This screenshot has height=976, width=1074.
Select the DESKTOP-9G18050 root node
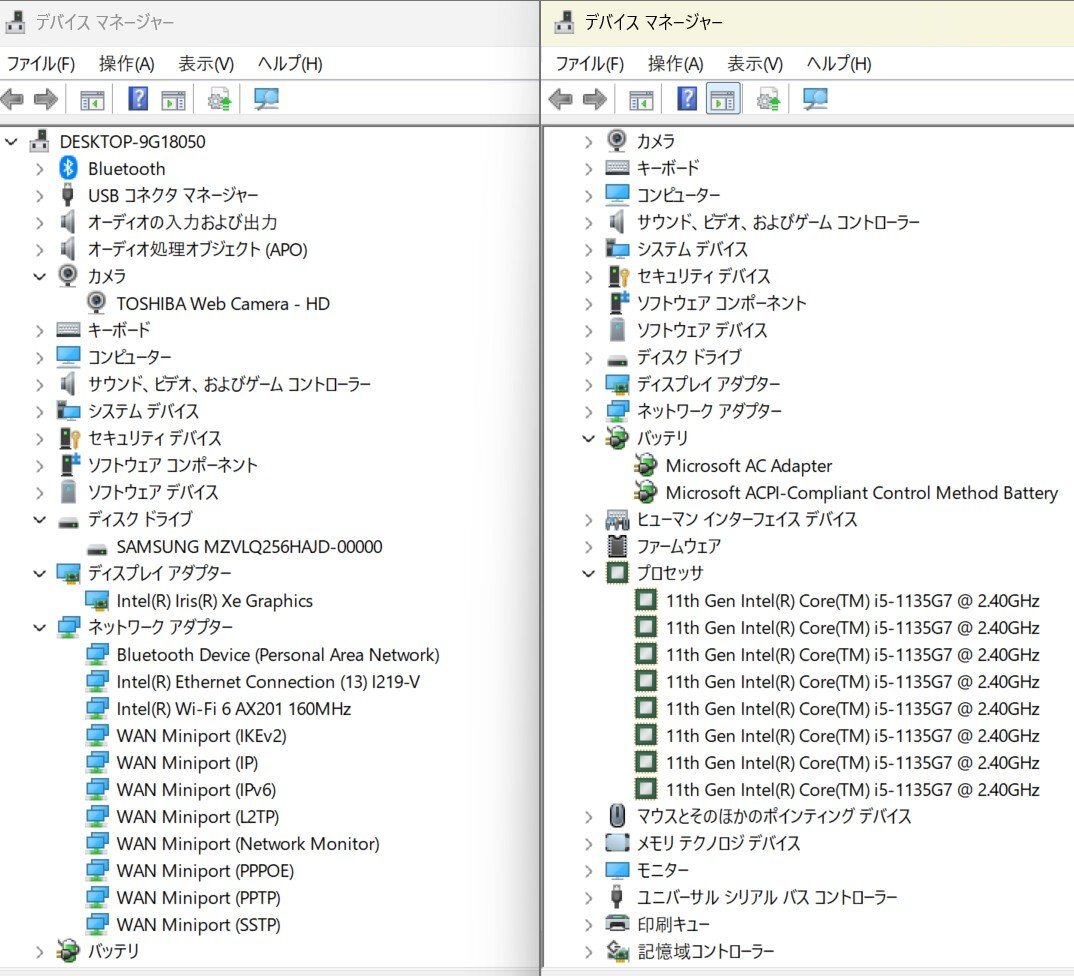[x=132, y=142]
